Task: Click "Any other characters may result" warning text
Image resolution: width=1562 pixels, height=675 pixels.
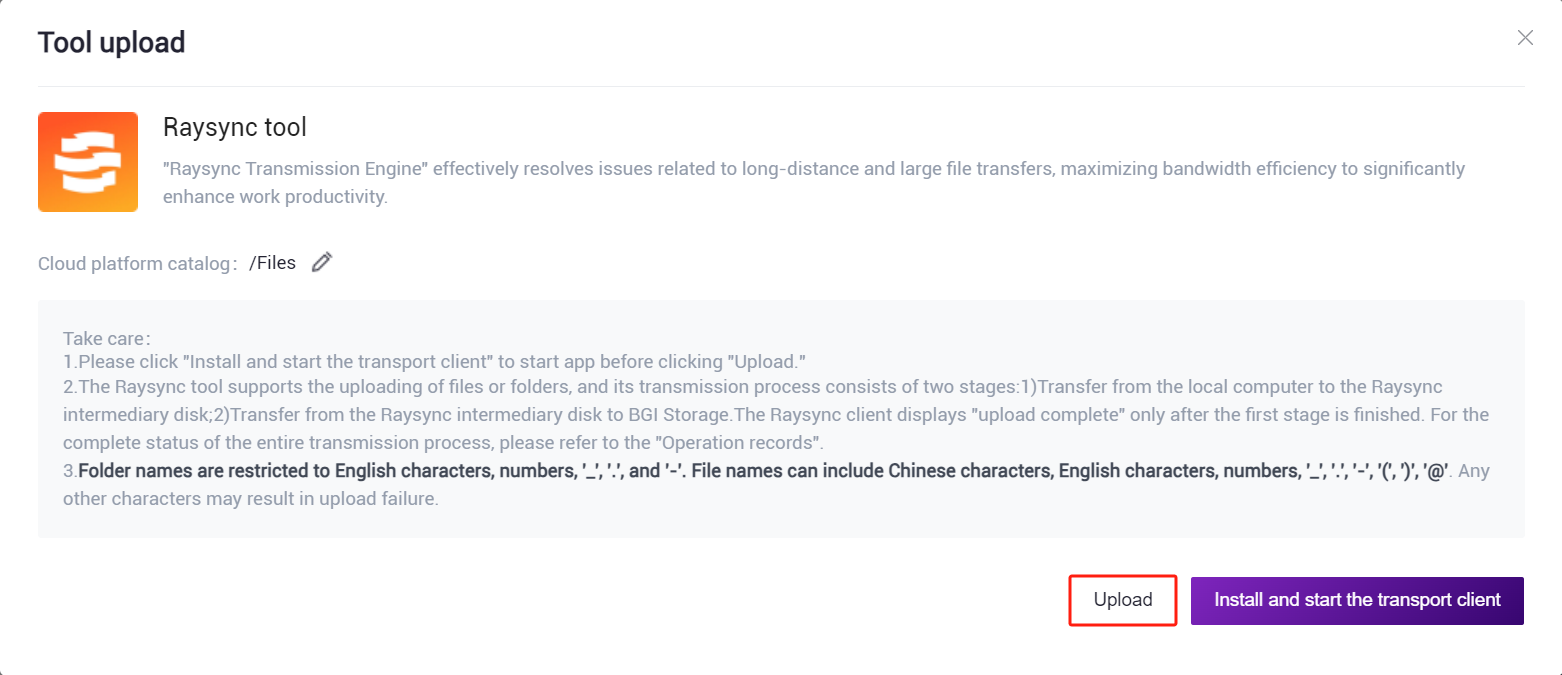Action: click(776, 484)
